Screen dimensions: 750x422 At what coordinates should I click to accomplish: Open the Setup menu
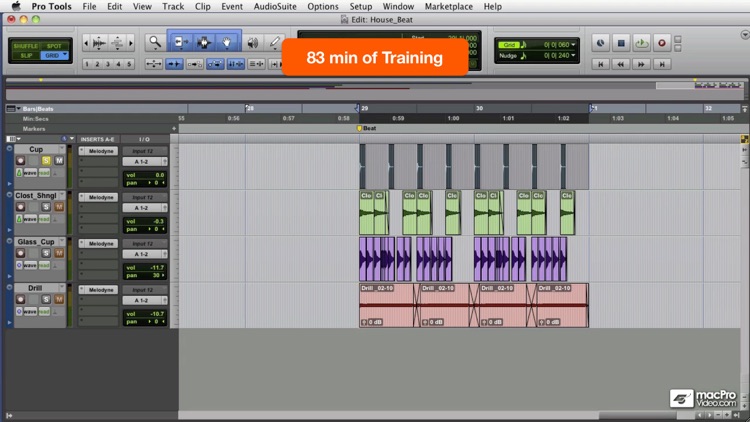click(360, 6)
